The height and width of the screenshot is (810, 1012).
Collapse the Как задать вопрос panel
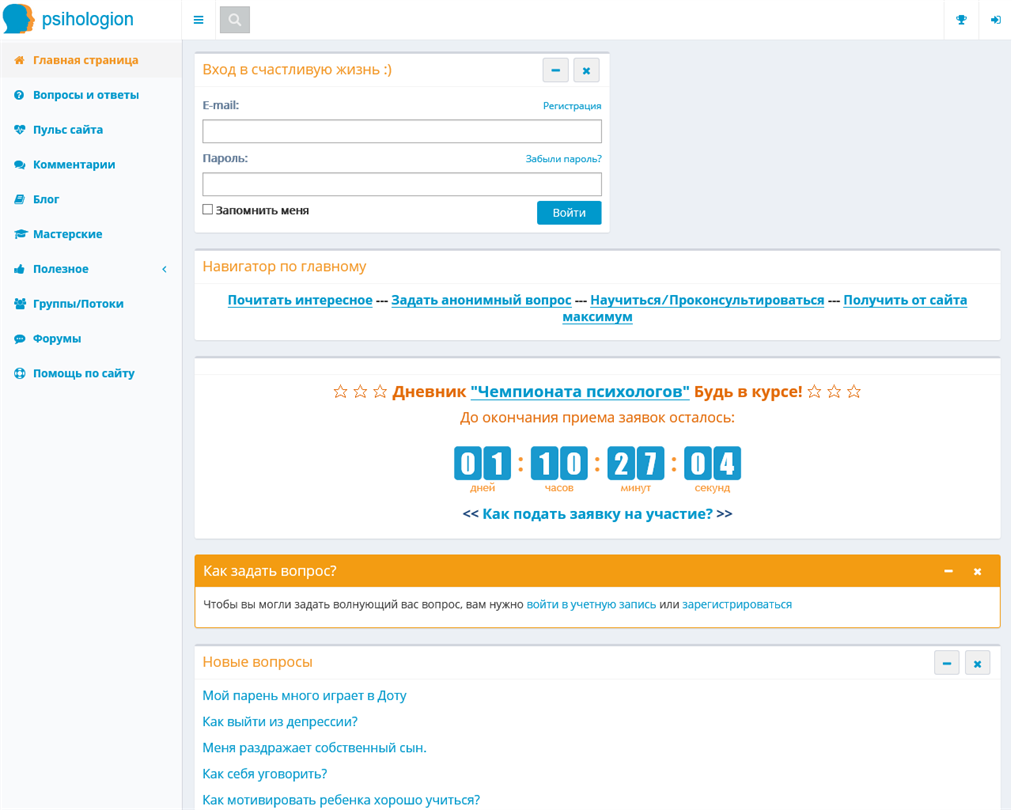point(948,571)
